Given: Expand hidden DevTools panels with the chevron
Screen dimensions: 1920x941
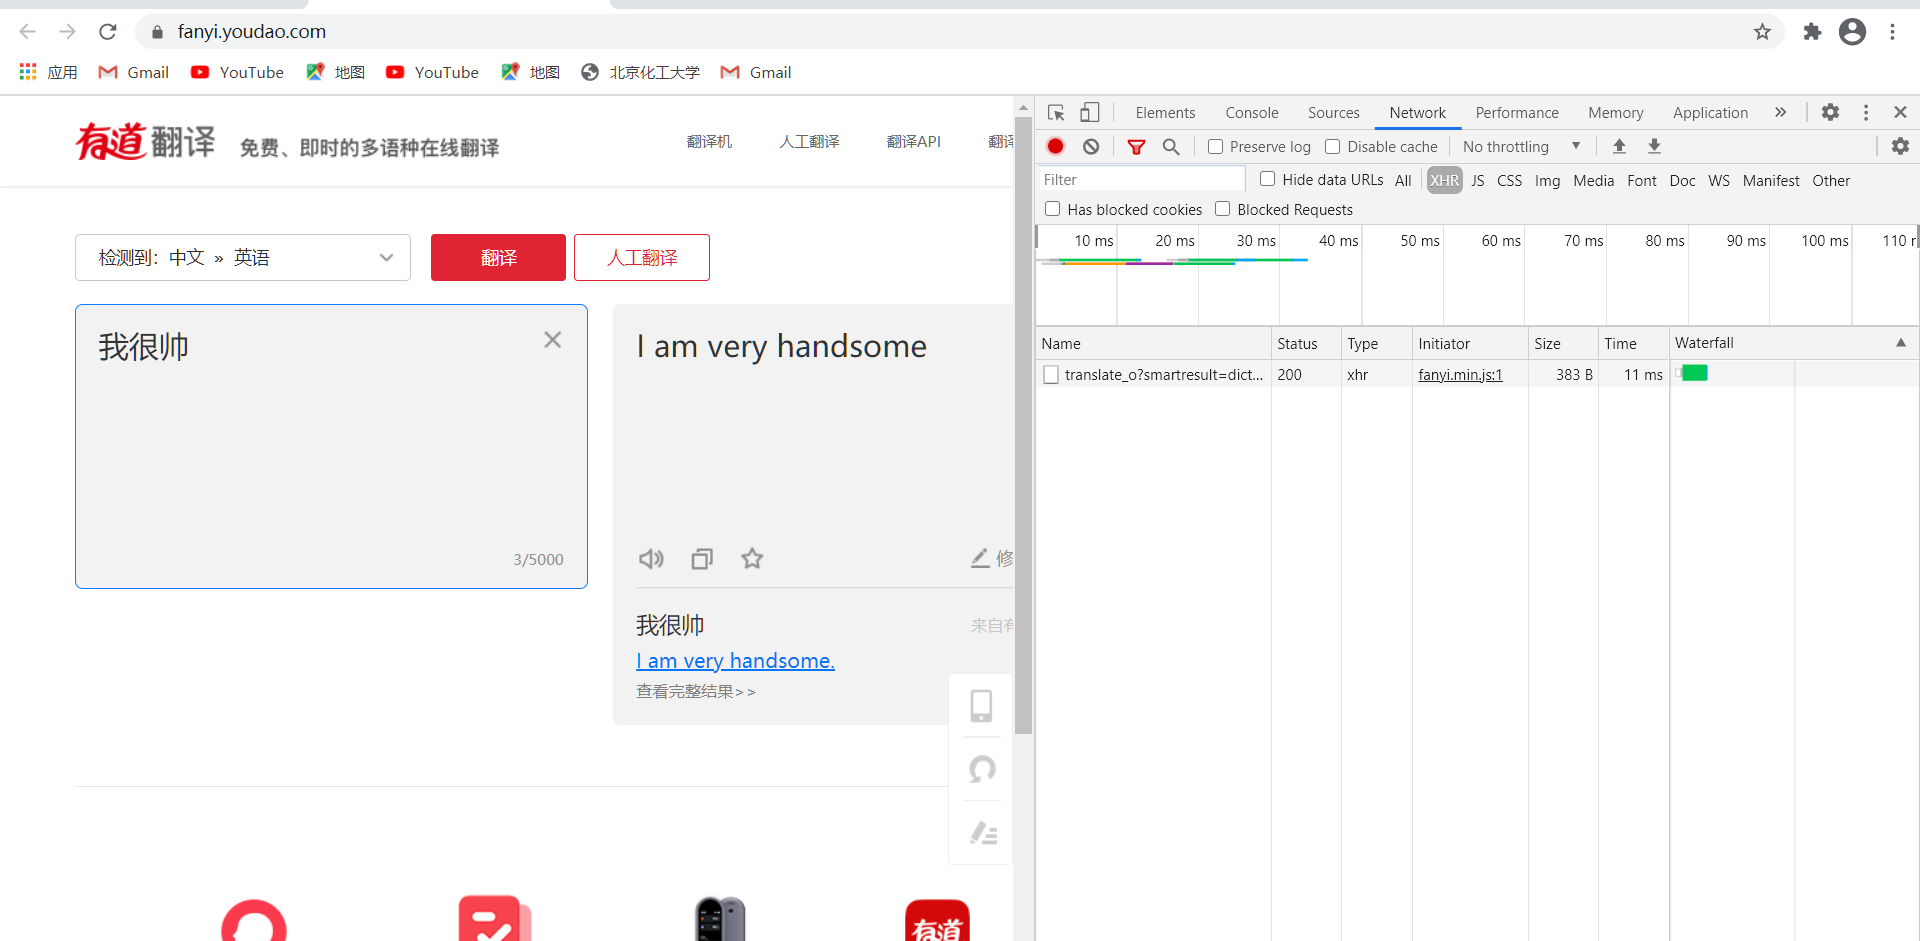Looking at the screenshot, I should click(1781, 112).
